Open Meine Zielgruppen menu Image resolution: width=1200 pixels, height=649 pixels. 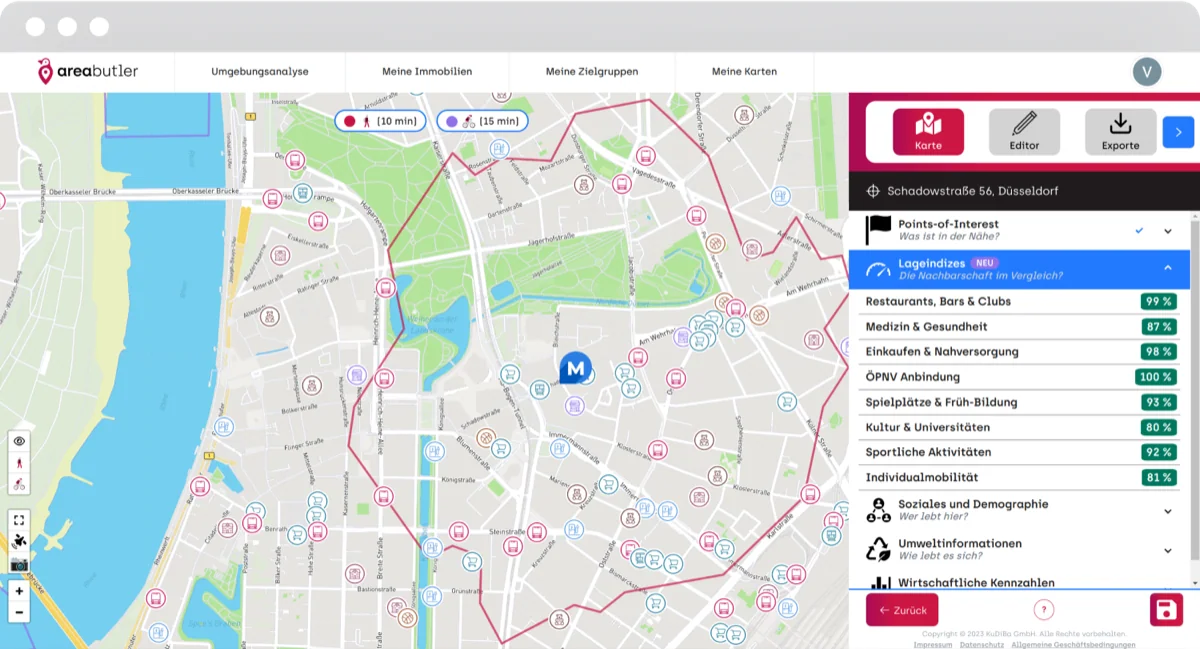tap(592, 72)
